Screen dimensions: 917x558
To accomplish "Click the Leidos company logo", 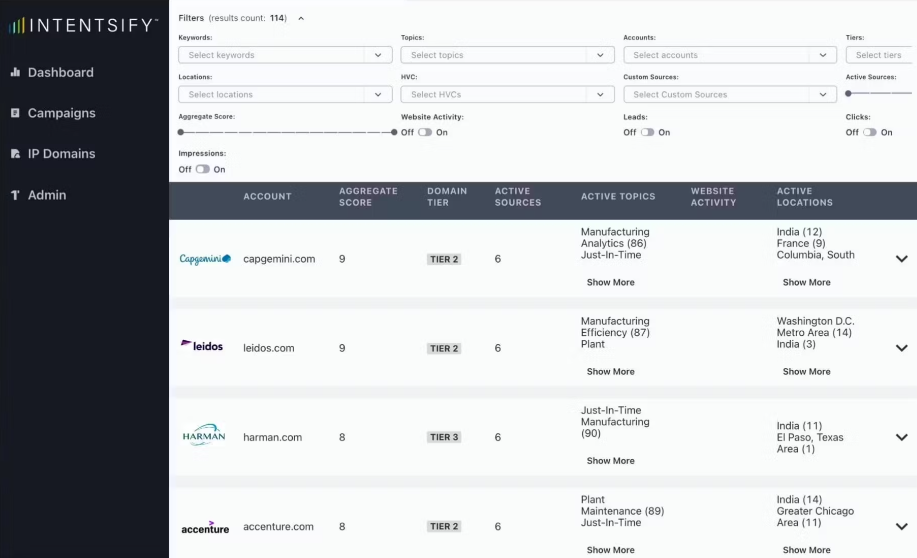I will click(x=202, y=346).
